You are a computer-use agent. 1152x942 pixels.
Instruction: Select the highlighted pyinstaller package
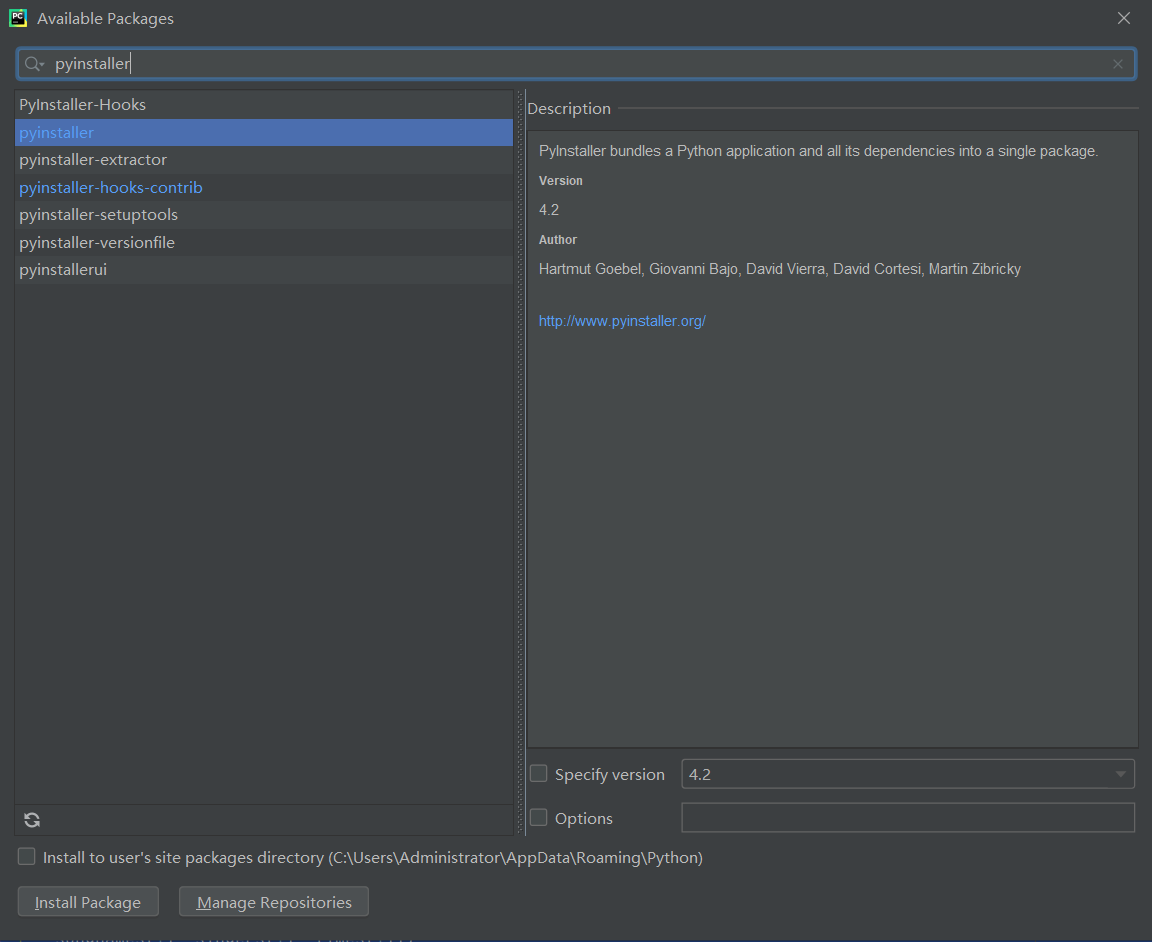tap(264, 133)
